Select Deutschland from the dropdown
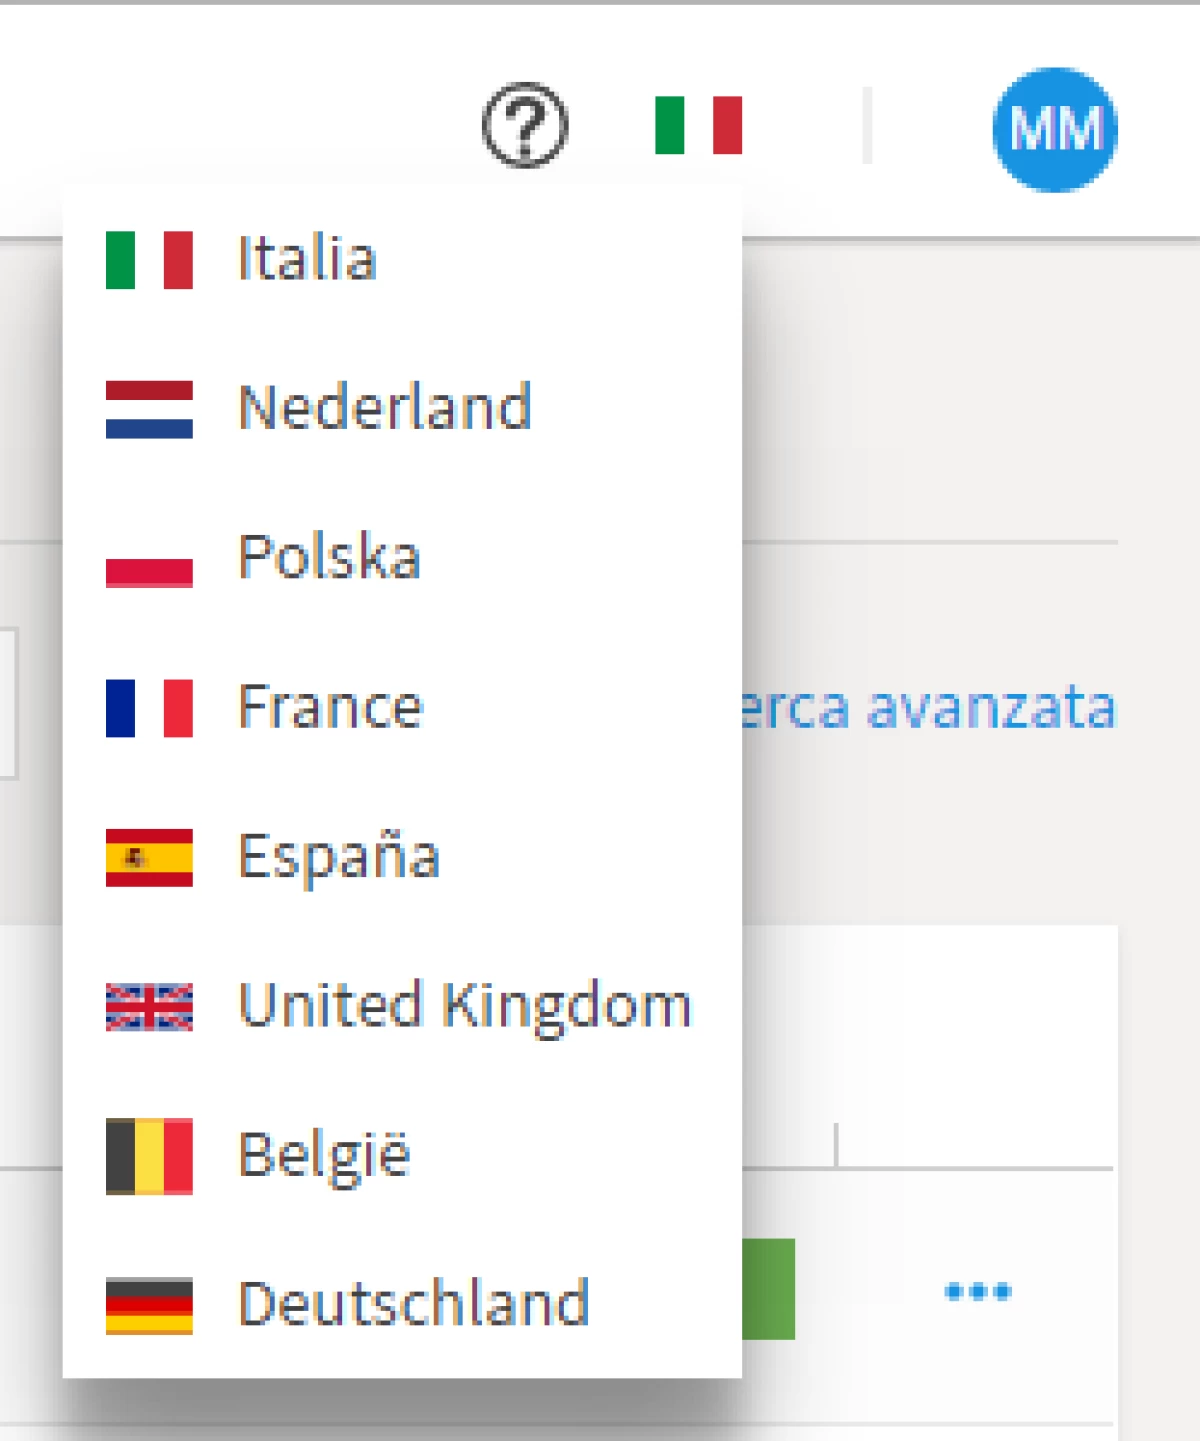 tap(414, 1304)
